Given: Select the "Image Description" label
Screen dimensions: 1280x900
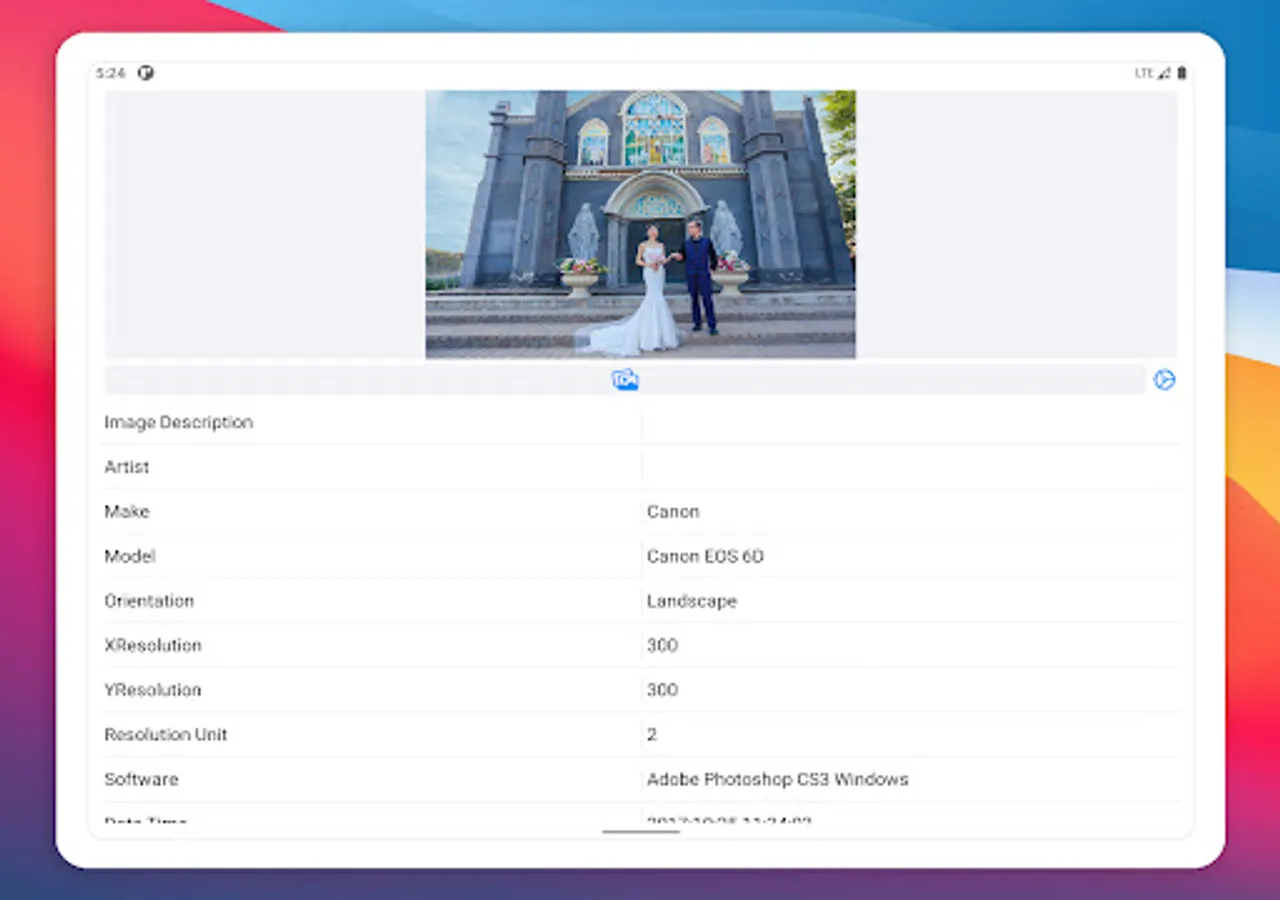Looking at the screenshot, I should (x=179, y=423).
